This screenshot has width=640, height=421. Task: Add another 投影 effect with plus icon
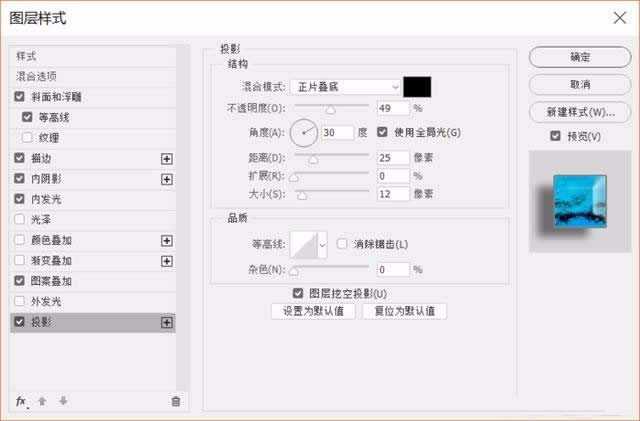(x=167, y=322)
